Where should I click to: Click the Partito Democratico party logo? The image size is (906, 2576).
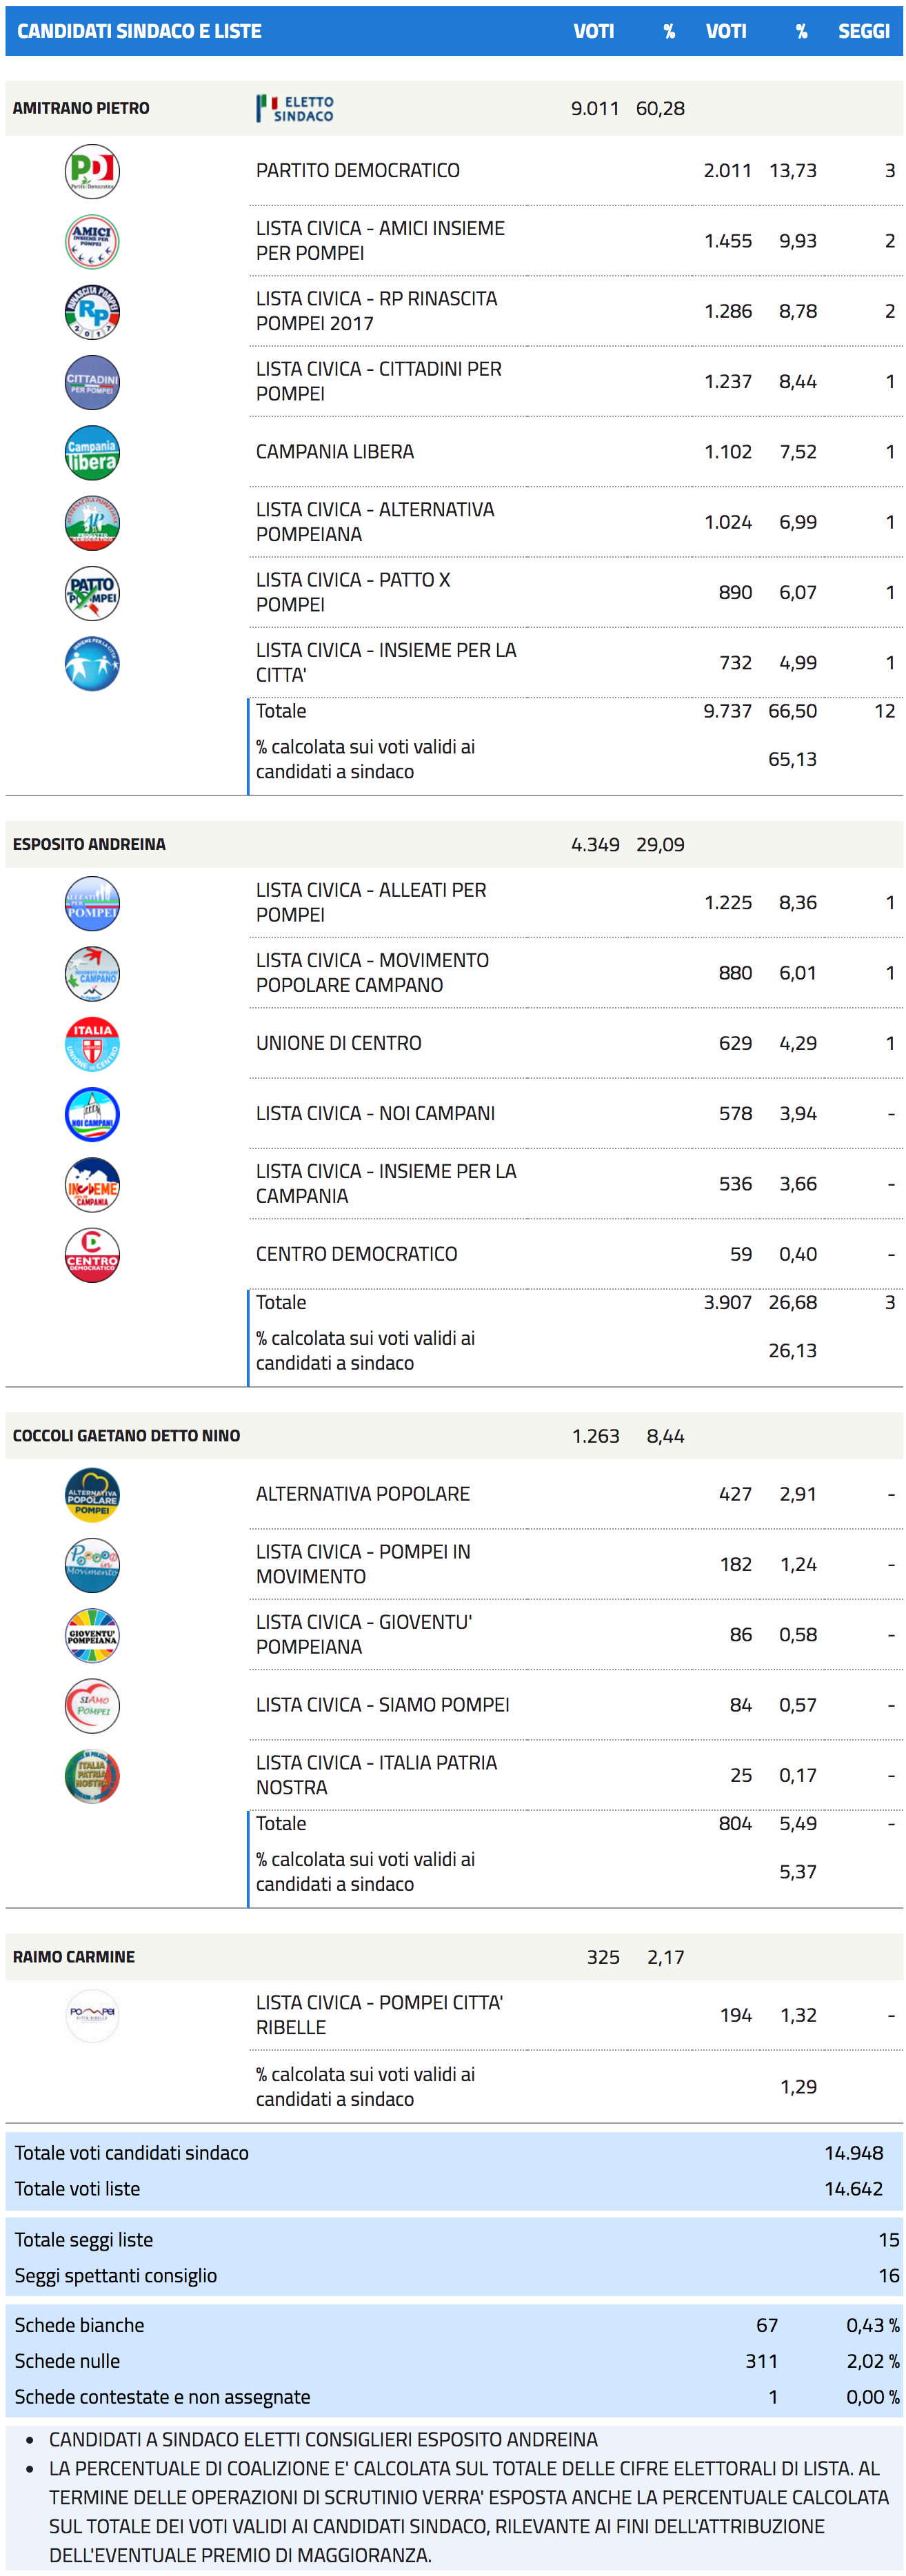pyautogui.click(x=92, y=171)
